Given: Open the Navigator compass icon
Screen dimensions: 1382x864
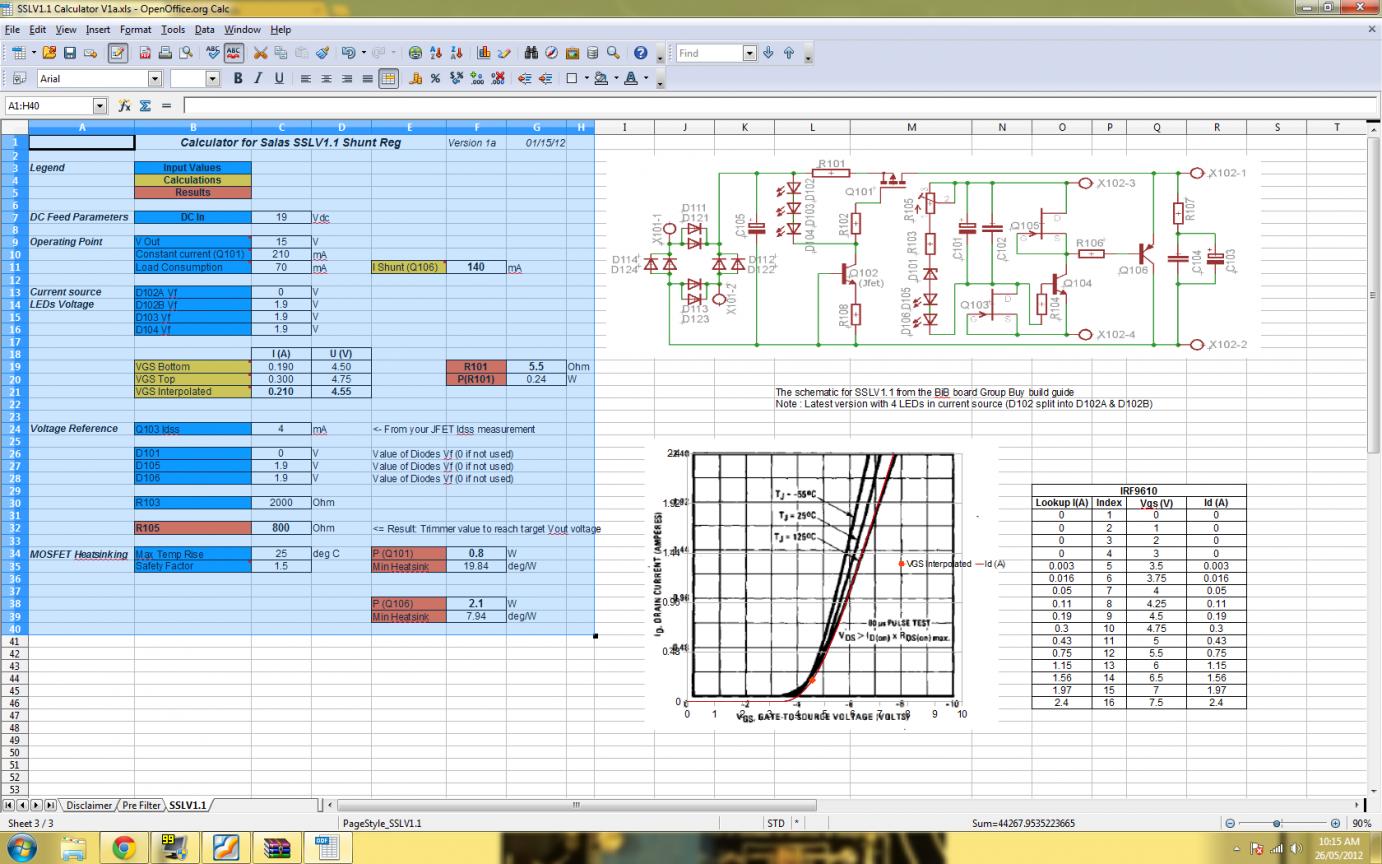Looking at the screenshot, I should pos(553,53).
